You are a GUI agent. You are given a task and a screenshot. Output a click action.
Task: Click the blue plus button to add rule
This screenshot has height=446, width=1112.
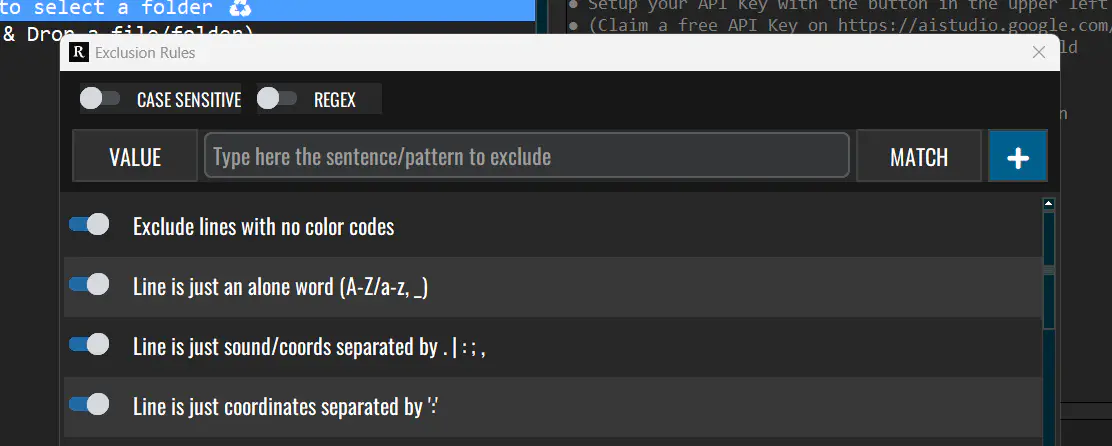[1017, 157]
